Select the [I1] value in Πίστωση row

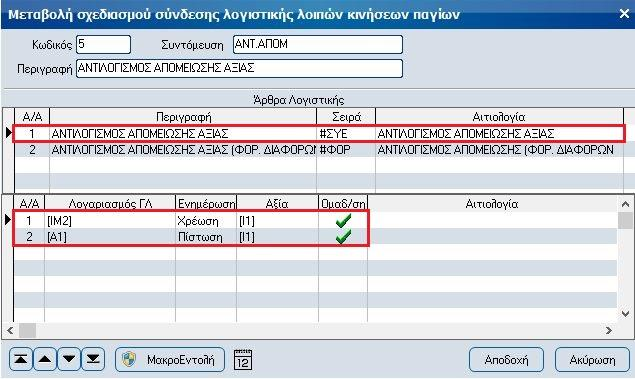coord(278,237)
